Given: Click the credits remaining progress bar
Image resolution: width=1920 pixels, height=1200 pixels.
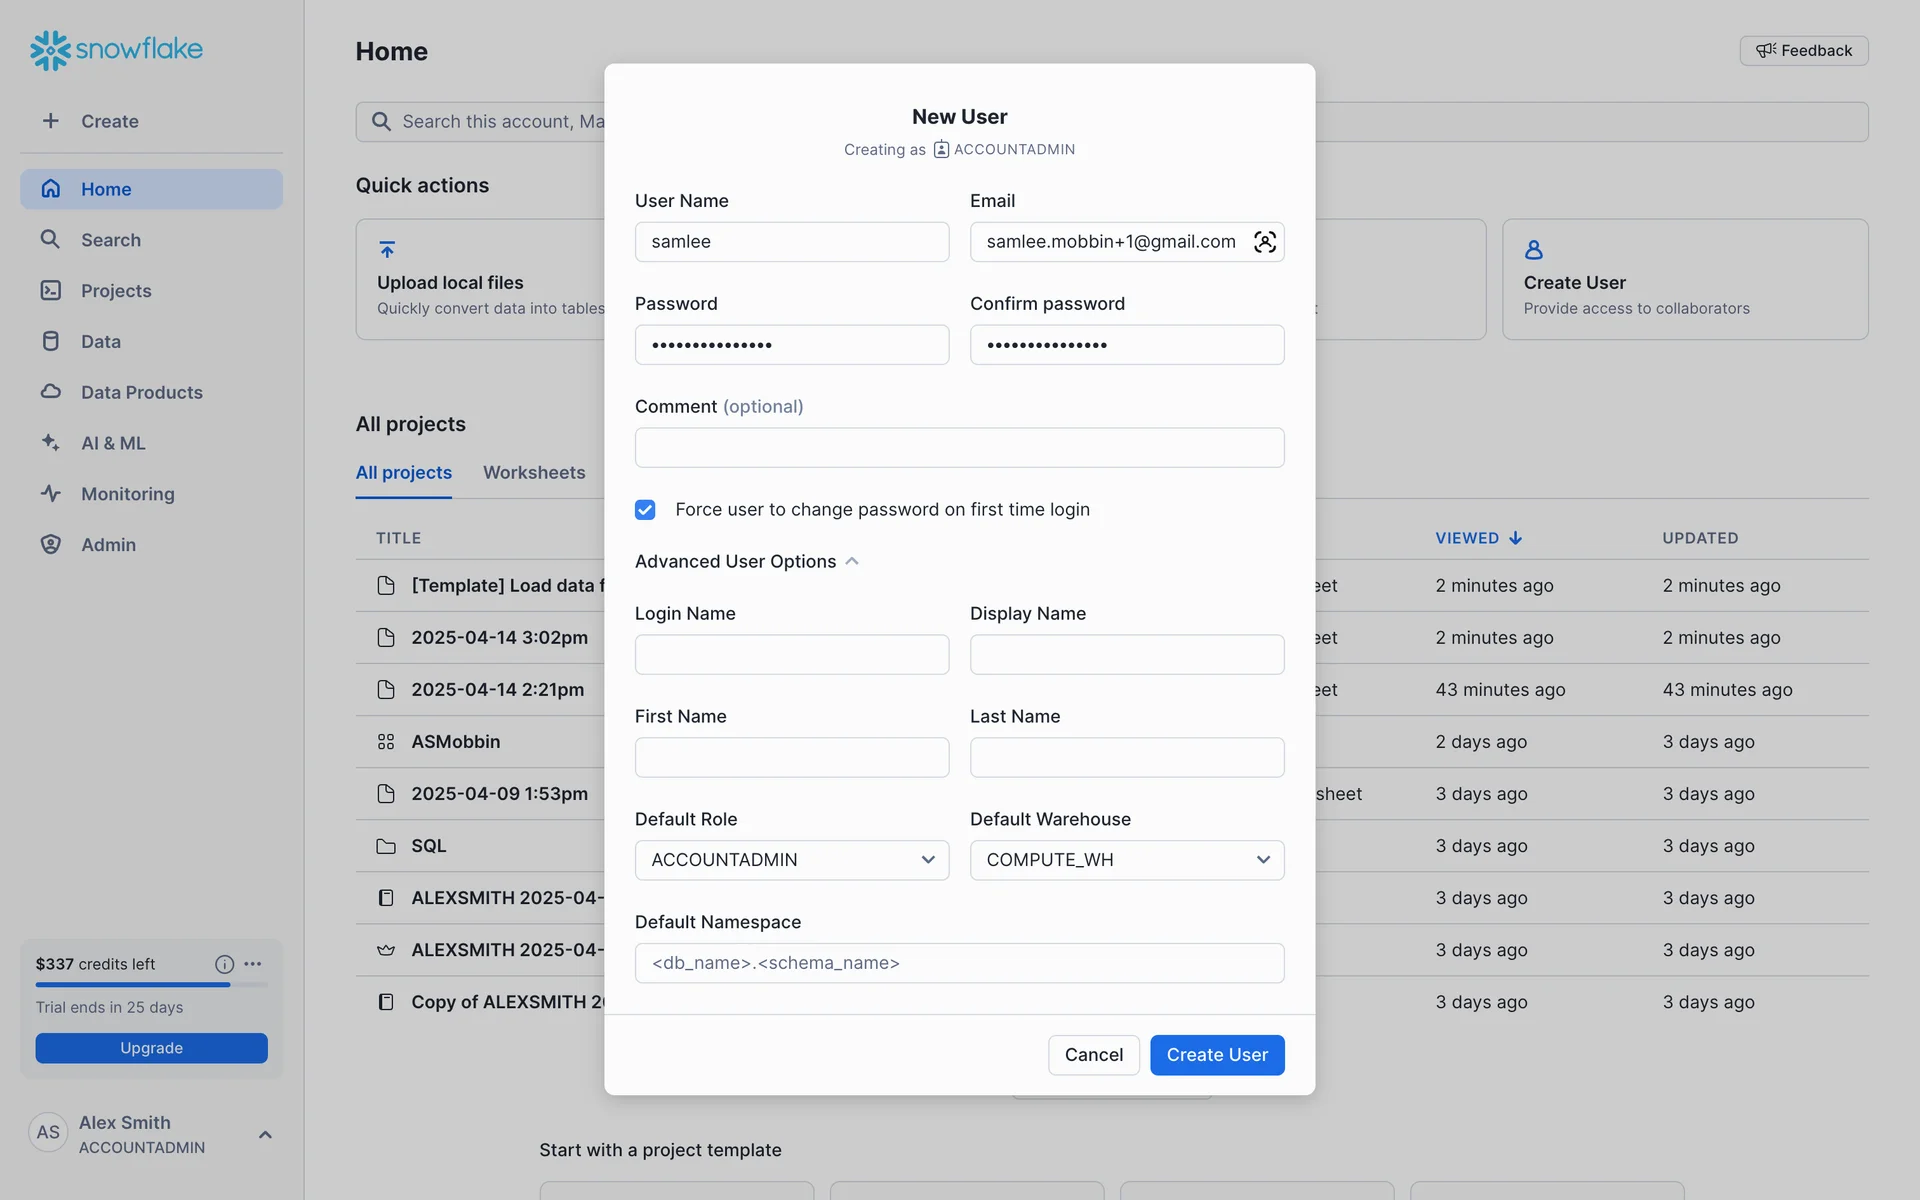Looking at the screenshot, I should coord(151,985).
